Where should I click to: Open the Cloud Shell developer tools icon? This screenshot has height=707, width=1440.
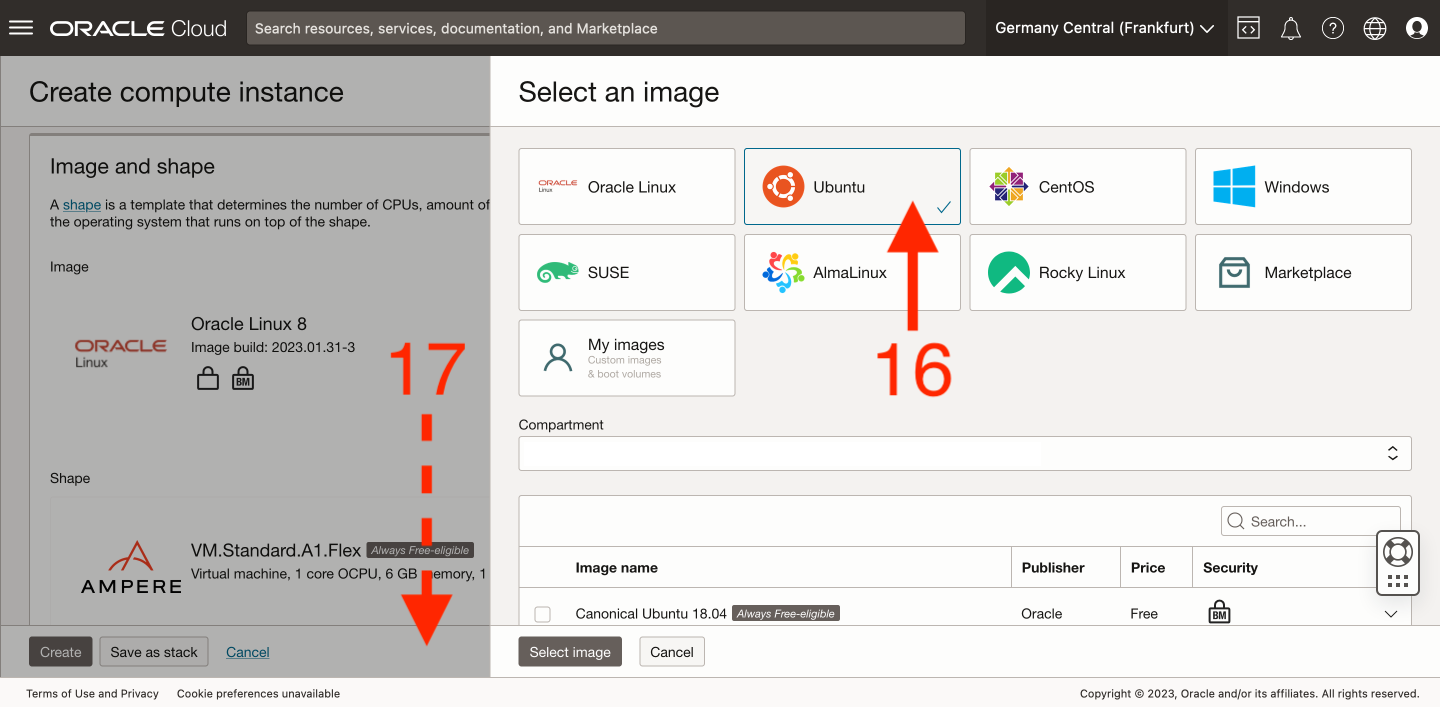point(1248,28)
